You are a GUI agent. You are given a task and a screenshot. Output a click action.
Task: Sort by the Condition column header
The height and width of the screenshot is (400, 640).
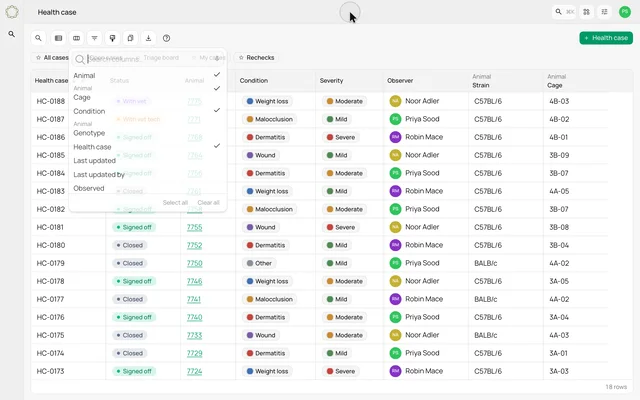(x=254, y=80)
